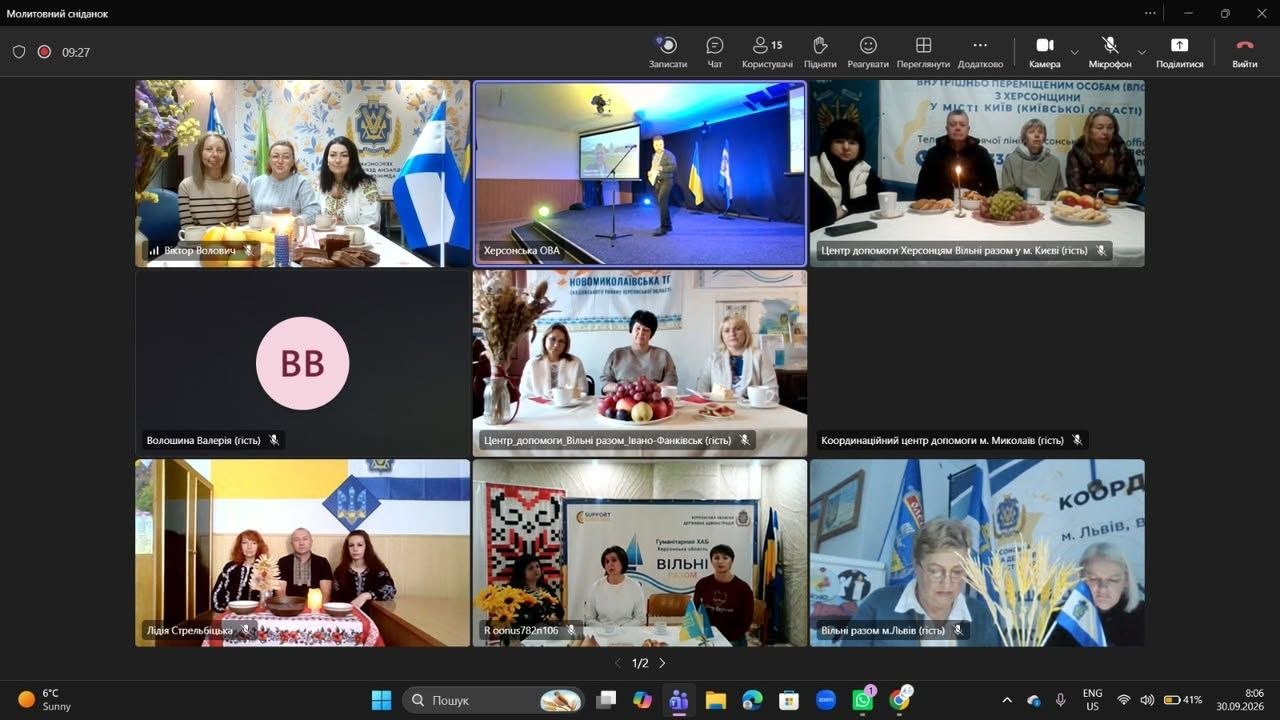Image resolution: width=1280 pixels, height=720 pixels.
Task: Expand the microphone device options arrow
Action: 1142,52
